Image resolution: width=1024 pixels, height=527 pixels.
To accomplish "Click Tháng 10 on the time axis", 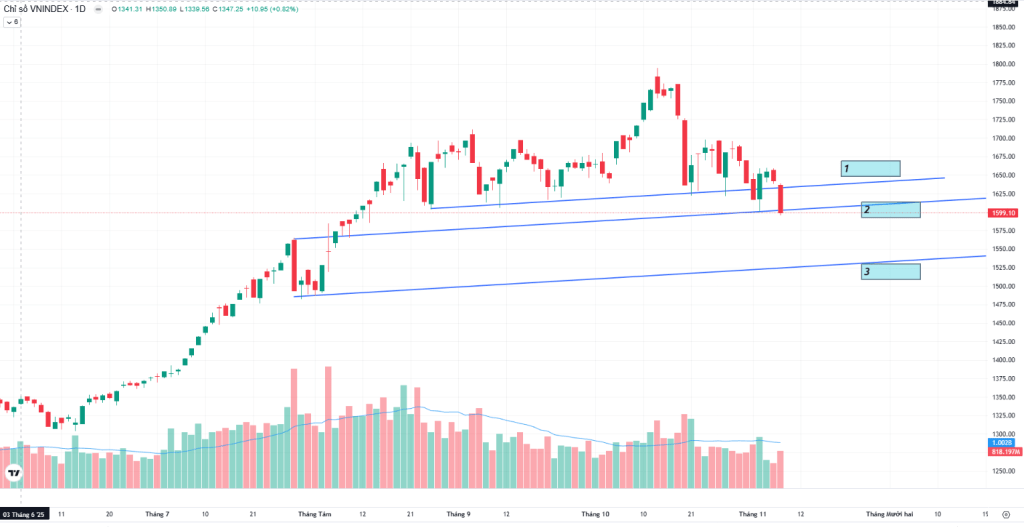I will point(595,514).
